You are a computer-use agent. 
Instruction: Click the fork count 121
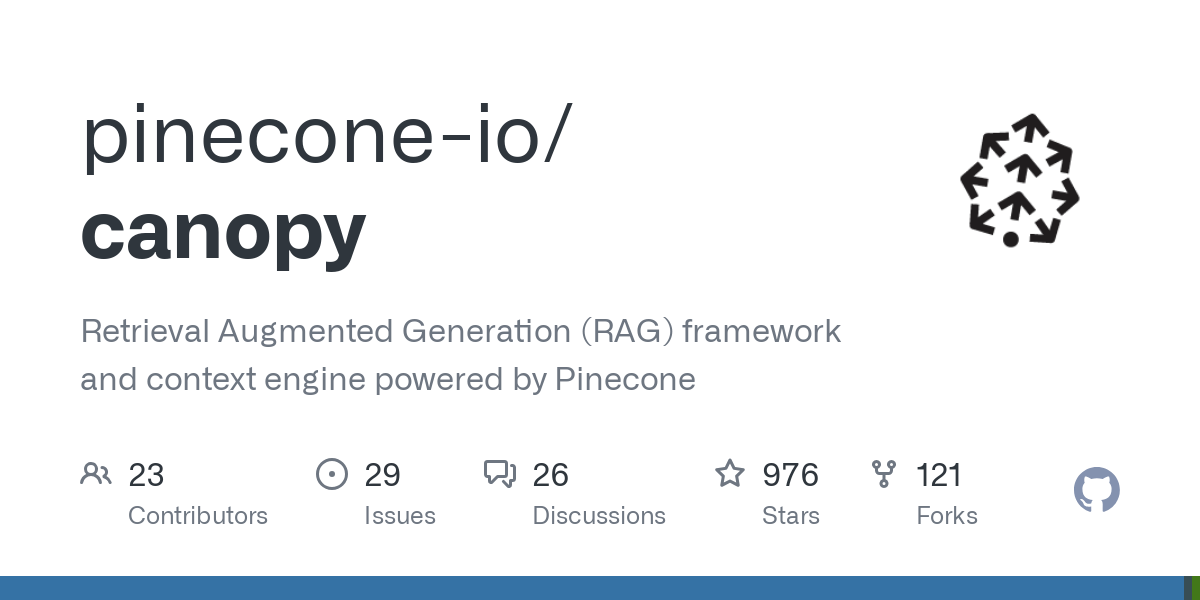tap(939, 475)
